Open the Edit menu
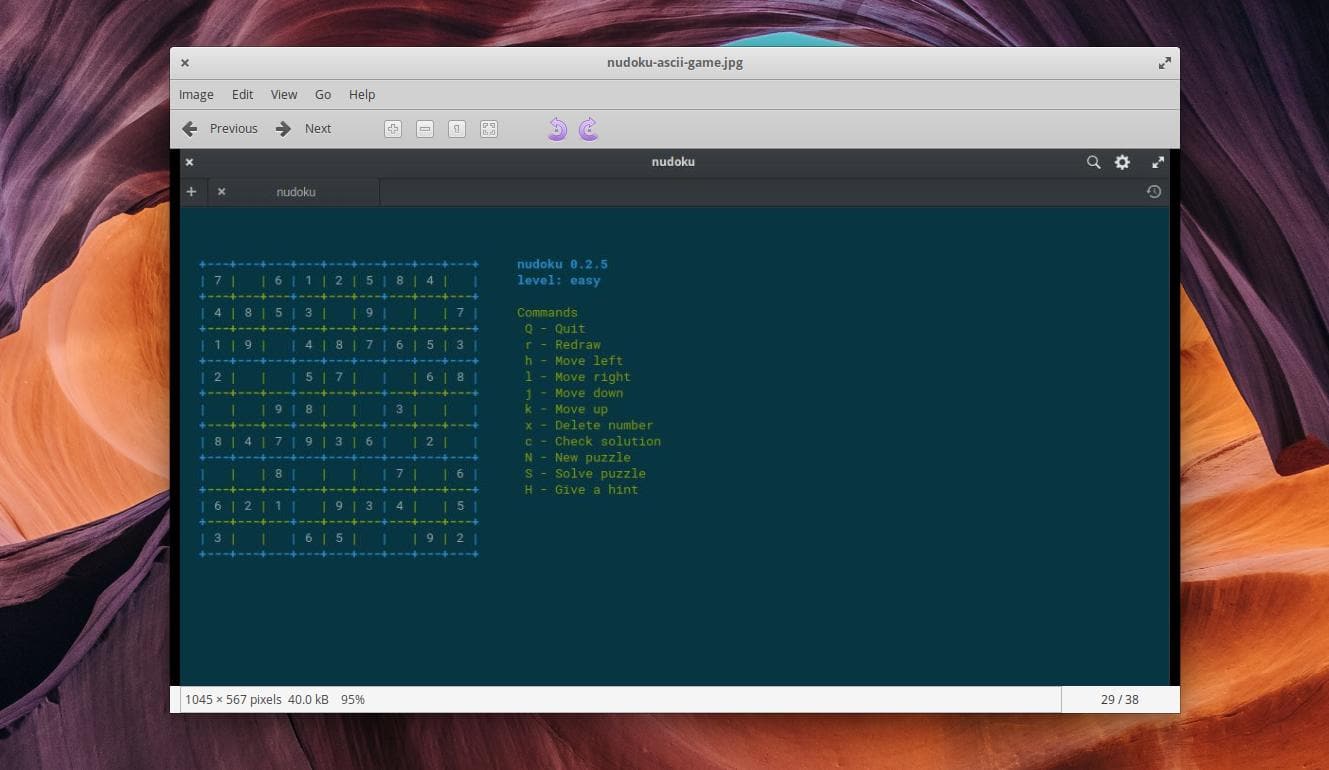This screenshot has width=1329, height=770. tap(242, 95)
